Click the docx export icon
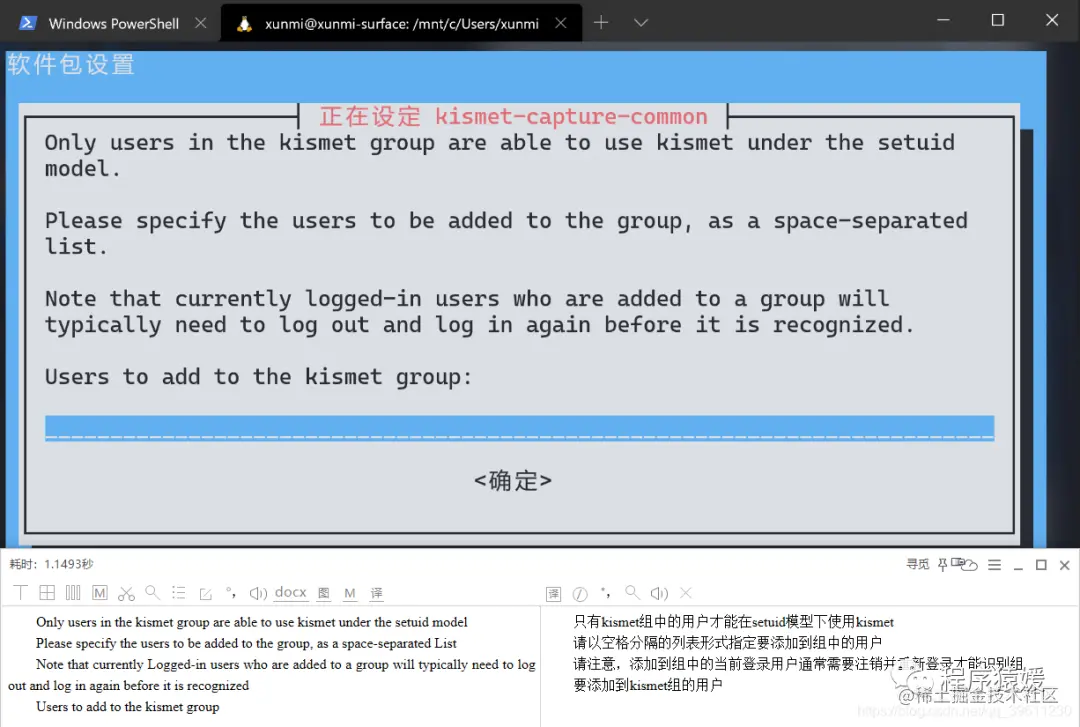1080x727 pixels. [x=290, y=592]
